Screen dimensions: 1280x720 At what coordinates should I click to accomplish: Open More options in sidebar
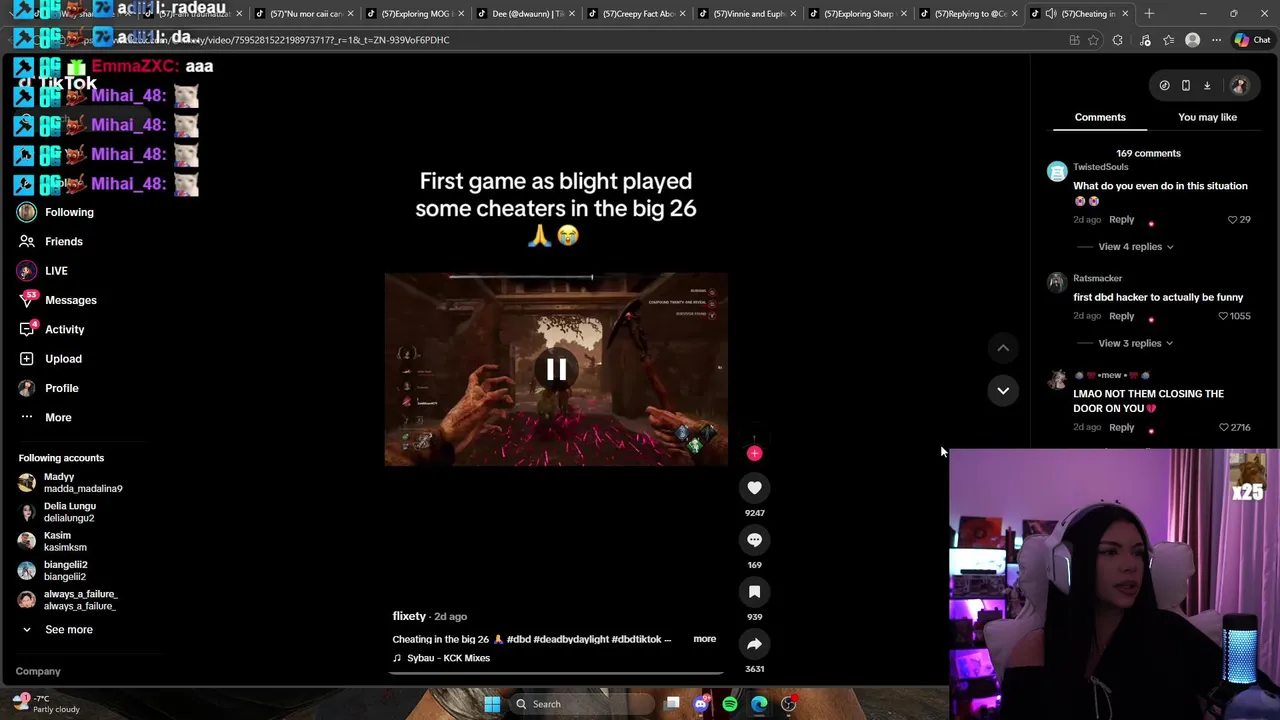coord(46,417)
